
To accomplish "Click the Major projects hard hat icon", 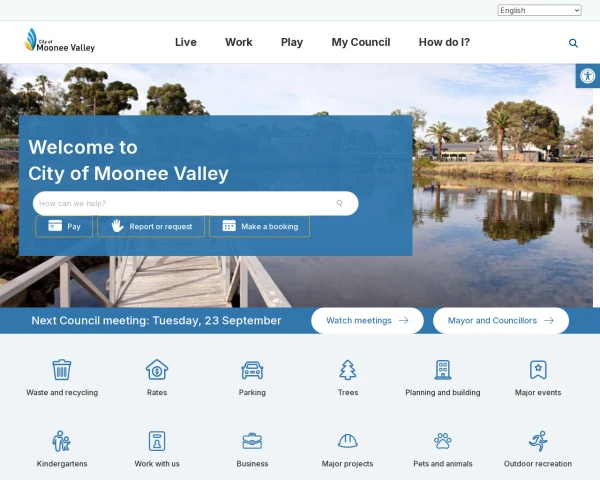I will [x=348, y=441].
